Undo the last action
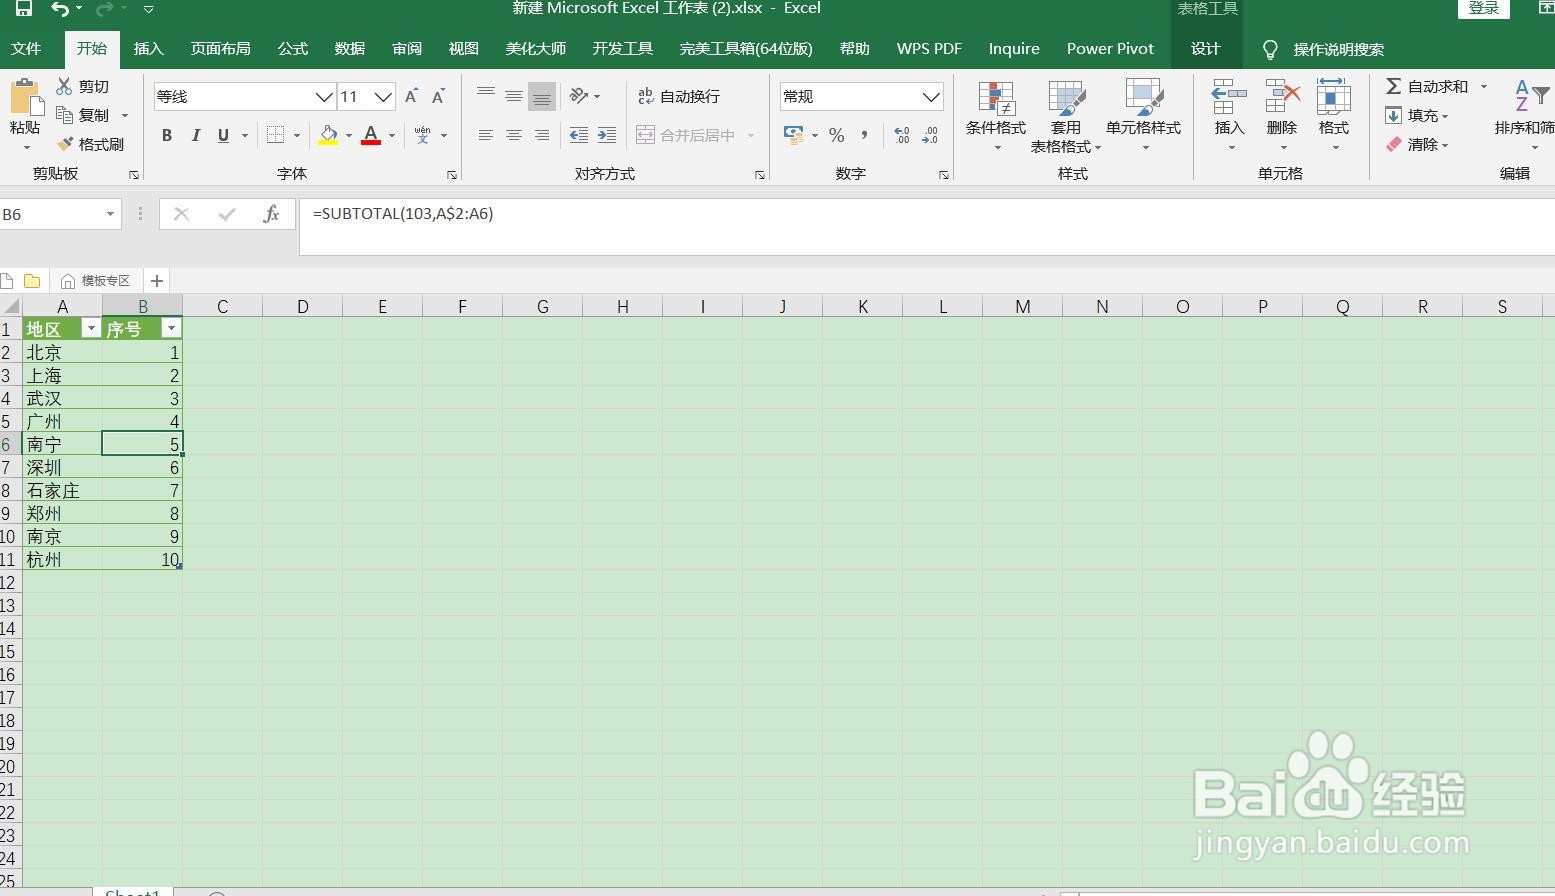The image size is (1555, 896). [x=60, y=9]
